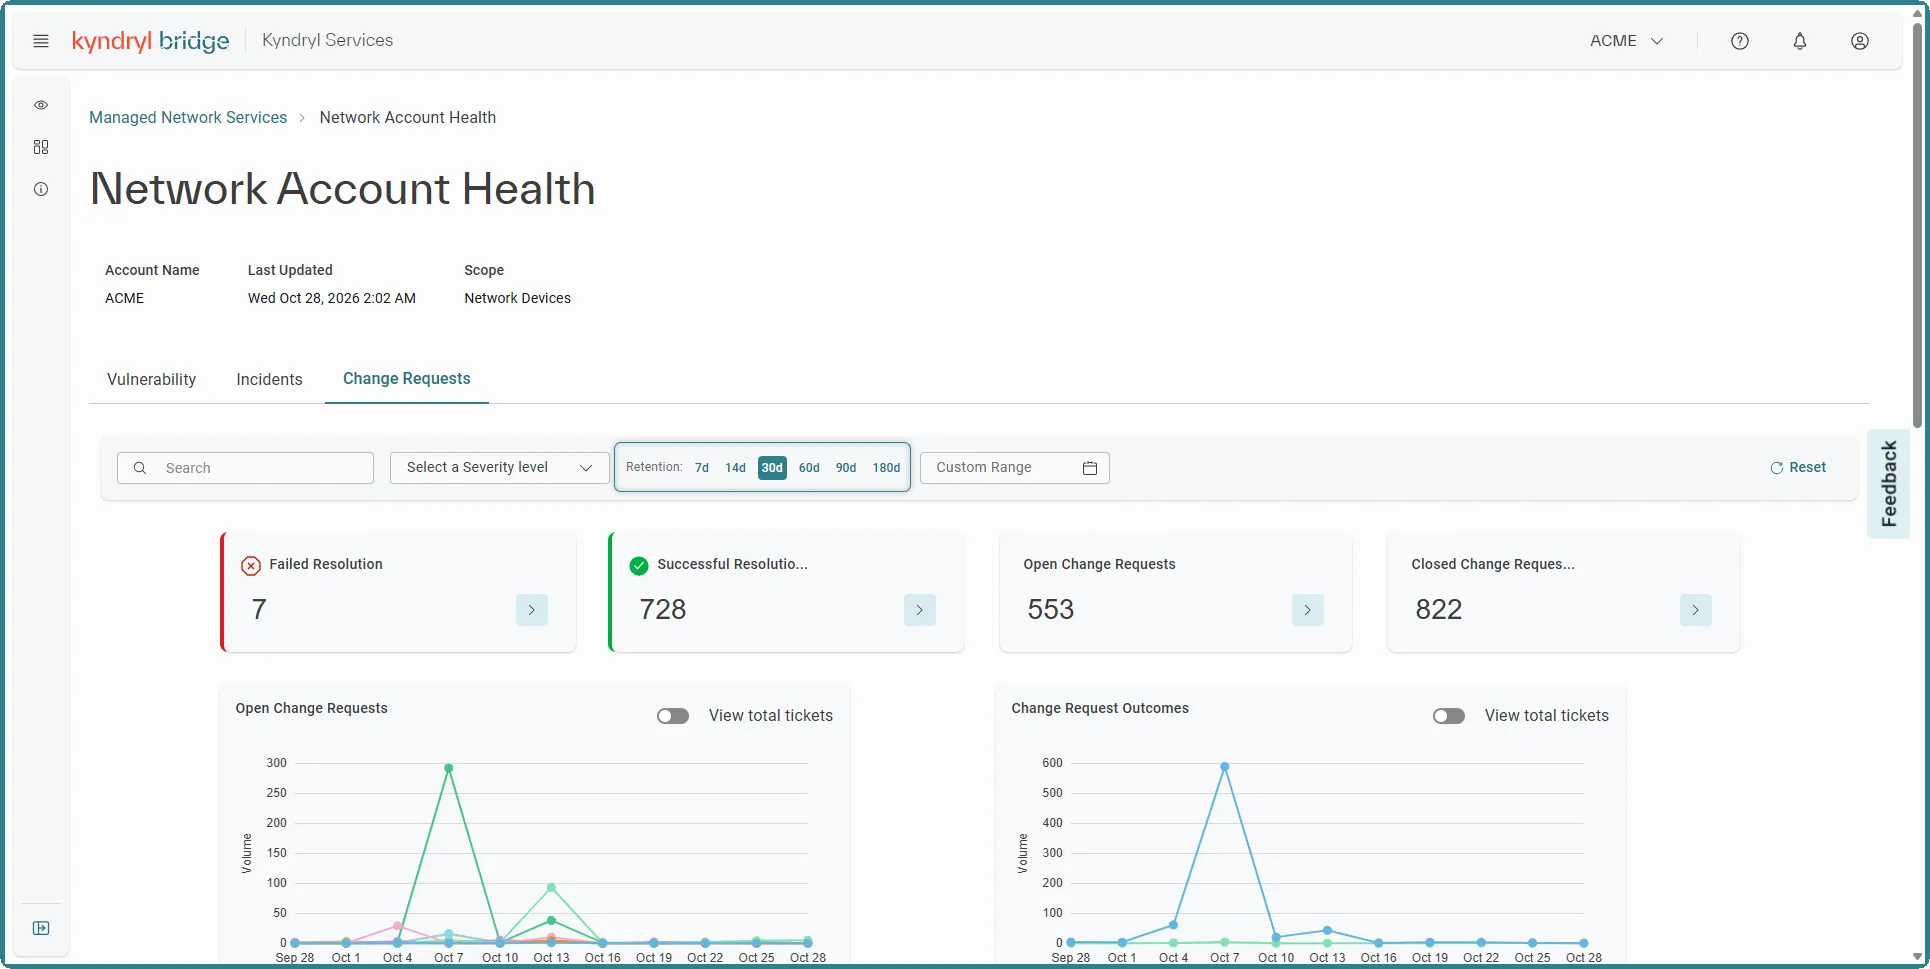Image resolution: width=1930 pixels, height=969 pixels.
Task: Click the search magnifier icon
Action: point(140,468)
